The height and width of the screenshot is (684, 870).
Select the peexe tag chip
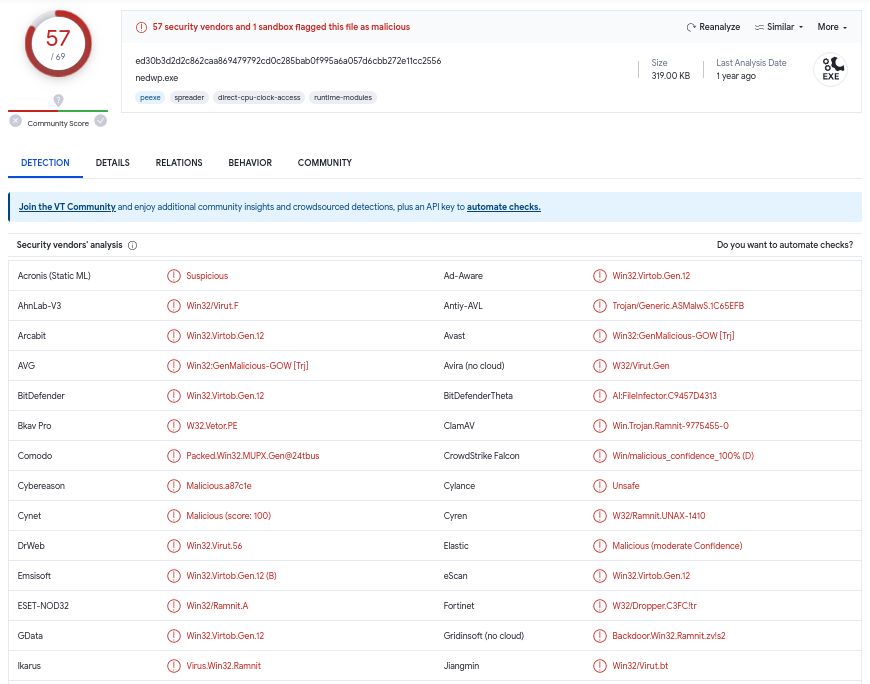click(149, 97)
